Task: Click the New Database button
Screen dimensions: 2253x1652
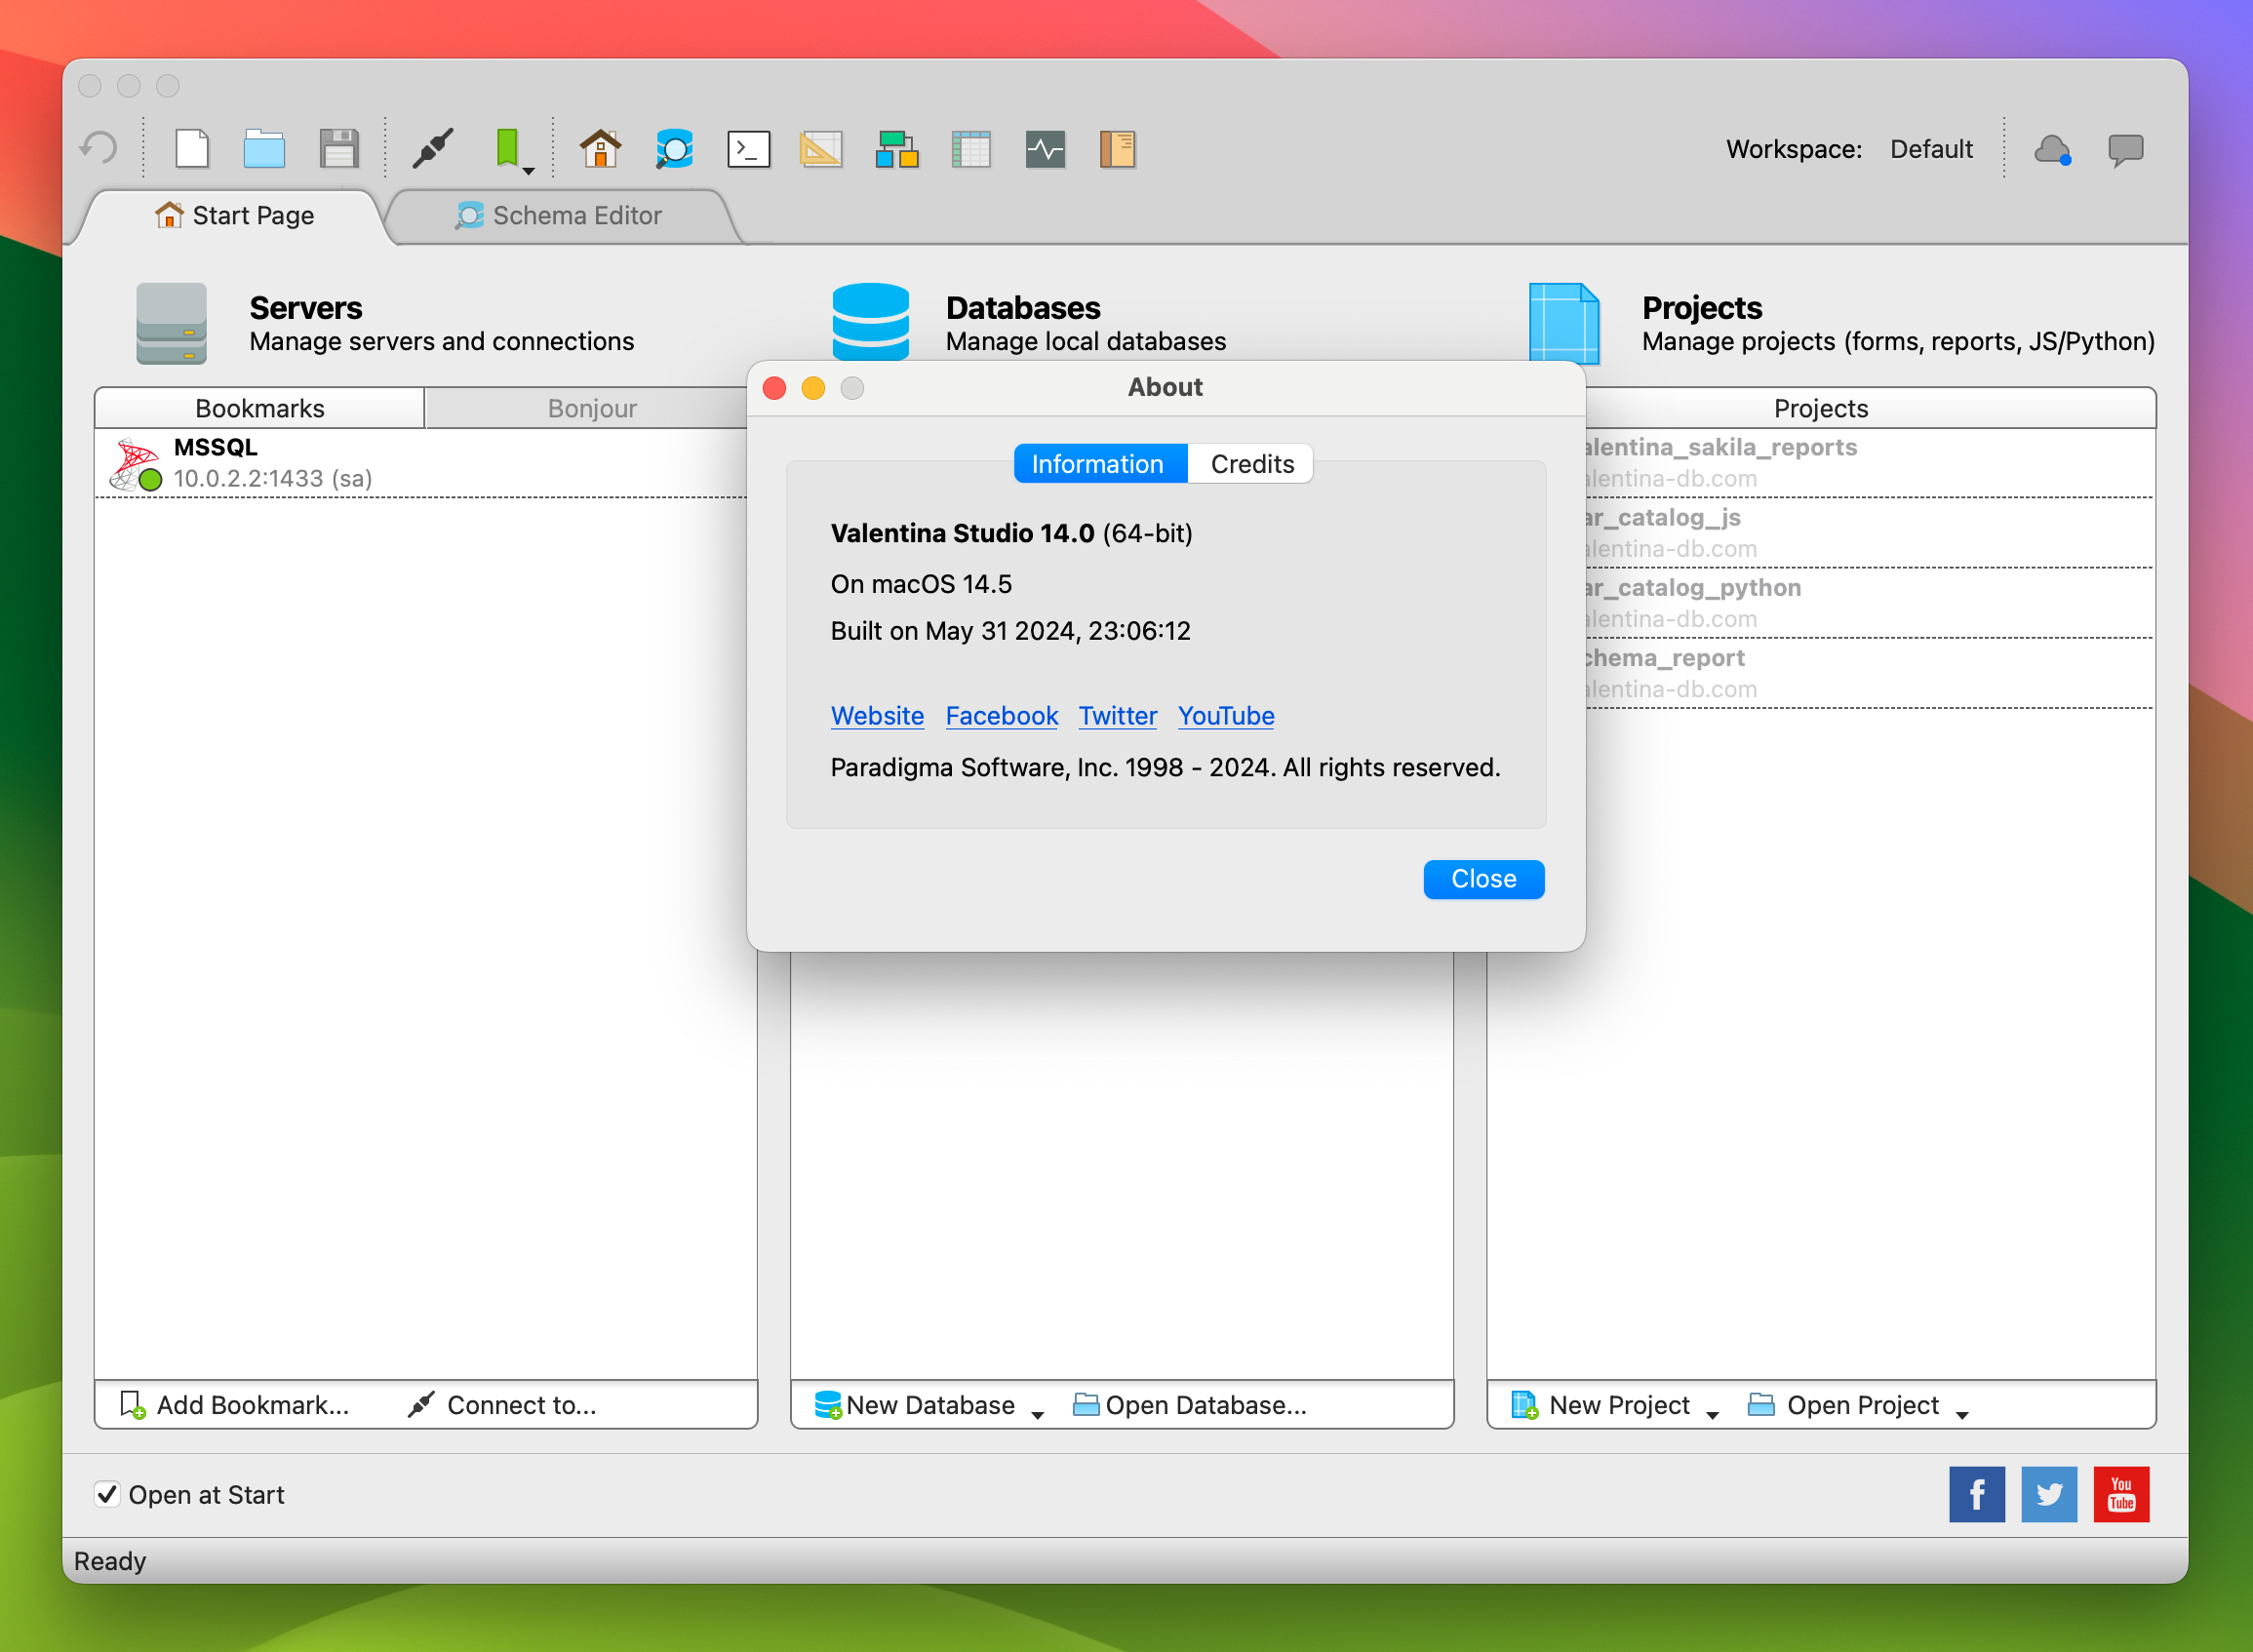Action: 915,1405
